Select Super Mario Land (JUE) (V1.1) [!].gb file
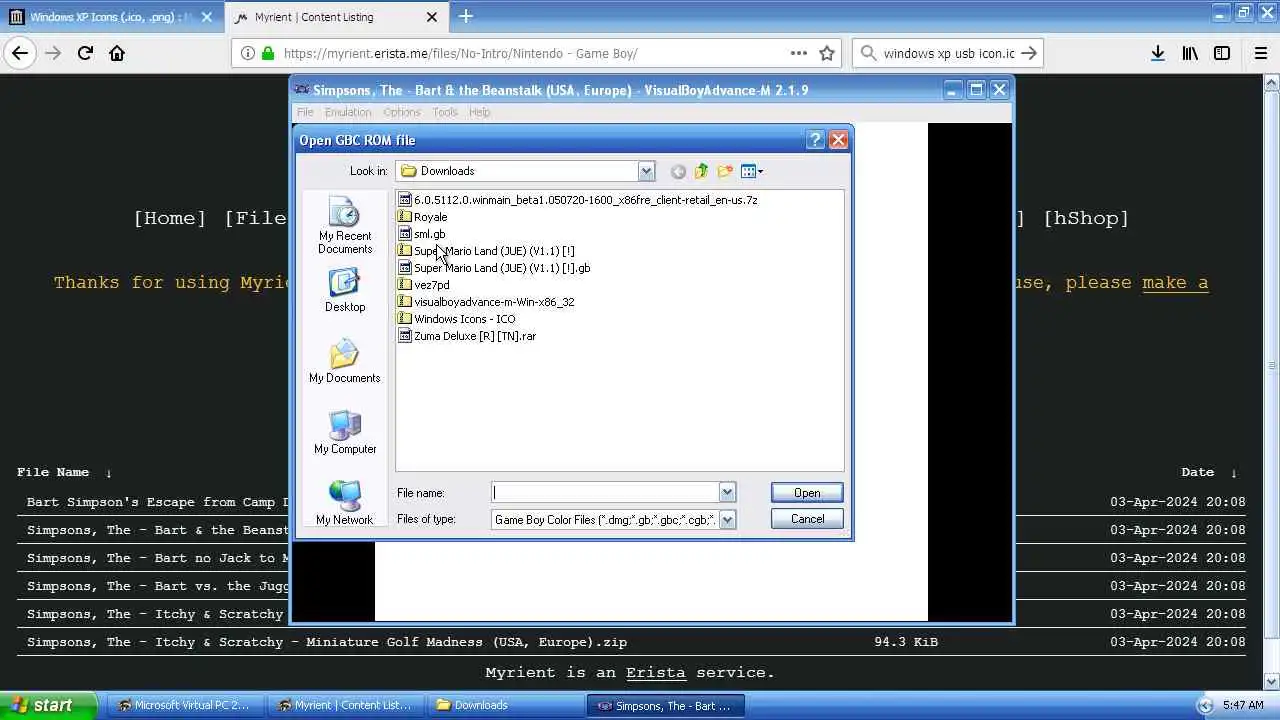The width and height of the screenshot is (1280, 720). (x=494, y=268)
